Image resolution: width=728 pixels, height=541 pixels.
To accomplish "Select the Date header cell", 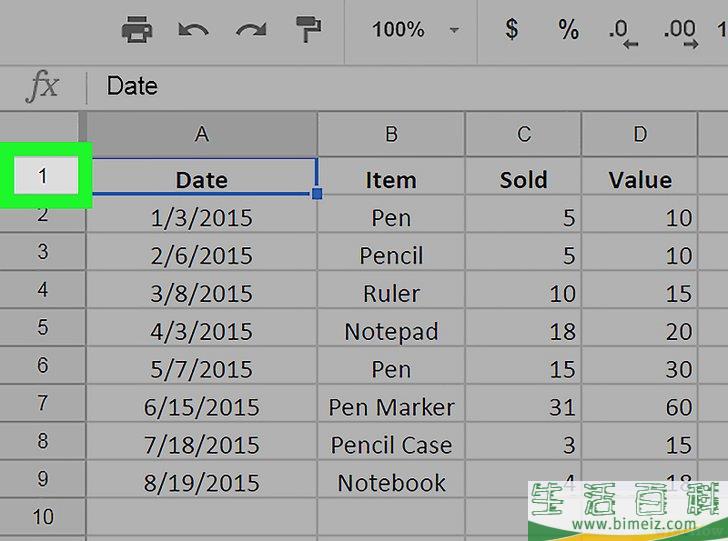I will pyautogui.click(x=202, y=179).
